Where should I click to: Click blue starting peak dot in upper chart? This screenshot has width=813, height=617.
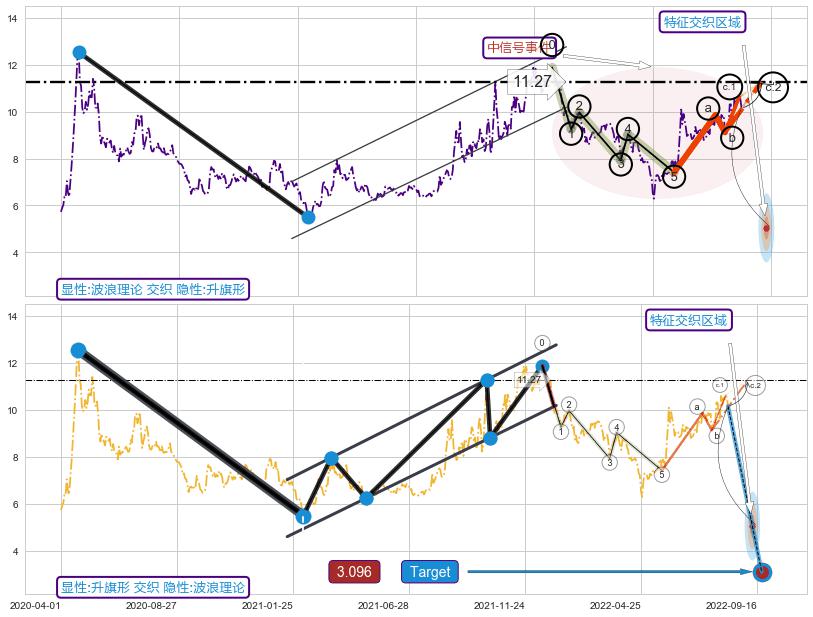click(80, 52)
